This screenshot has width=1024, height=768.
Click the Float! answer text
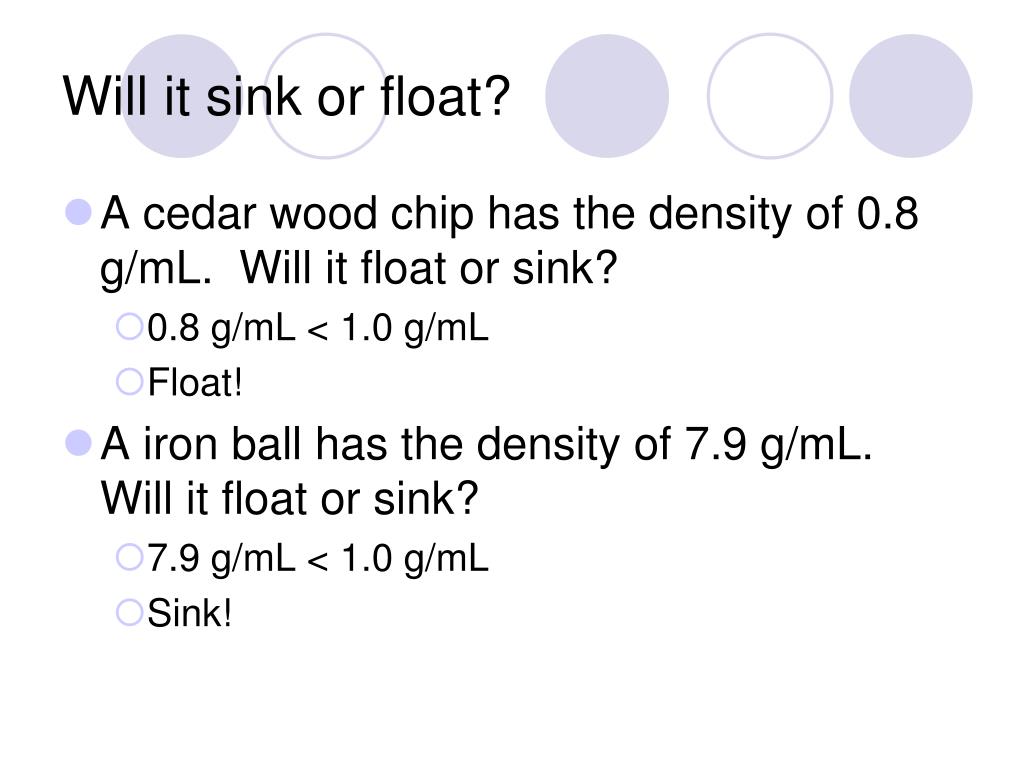195,383
